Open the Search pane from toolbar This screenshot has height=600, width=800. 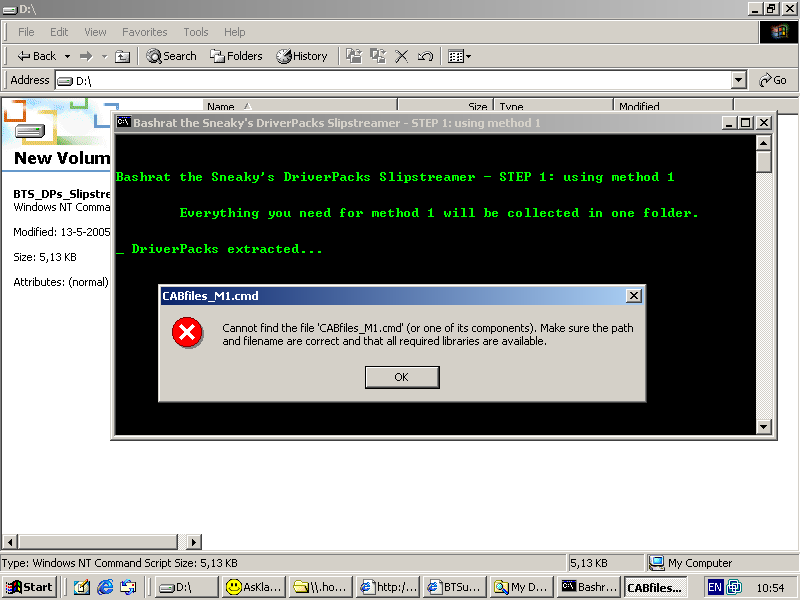(171, 56)
